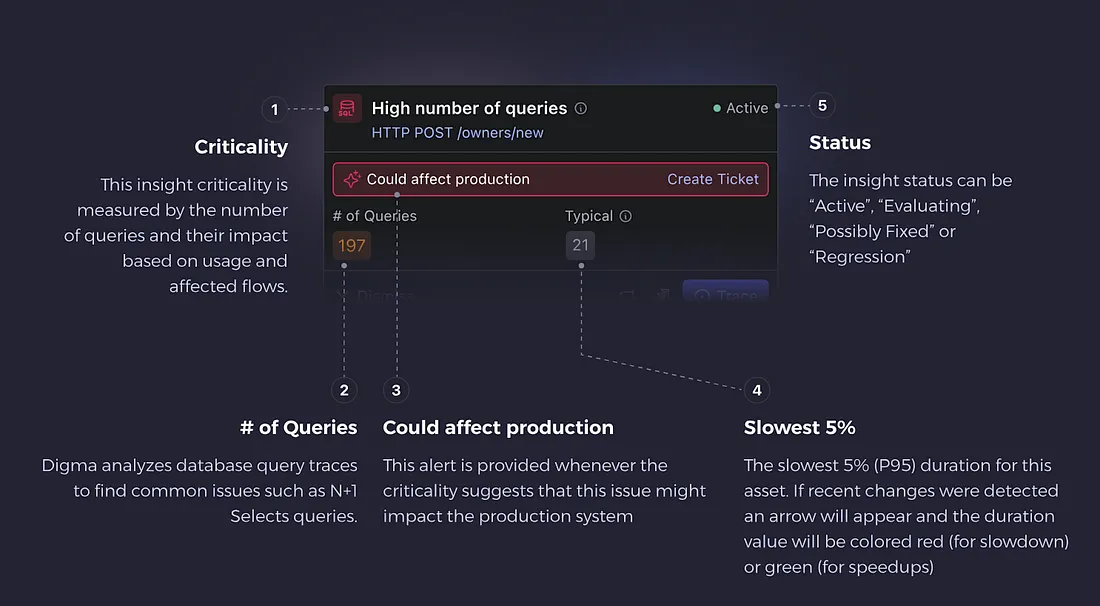Click numbered marker 1 for Criticality
Screen dimensions: 1100x606
coord(275,110)
